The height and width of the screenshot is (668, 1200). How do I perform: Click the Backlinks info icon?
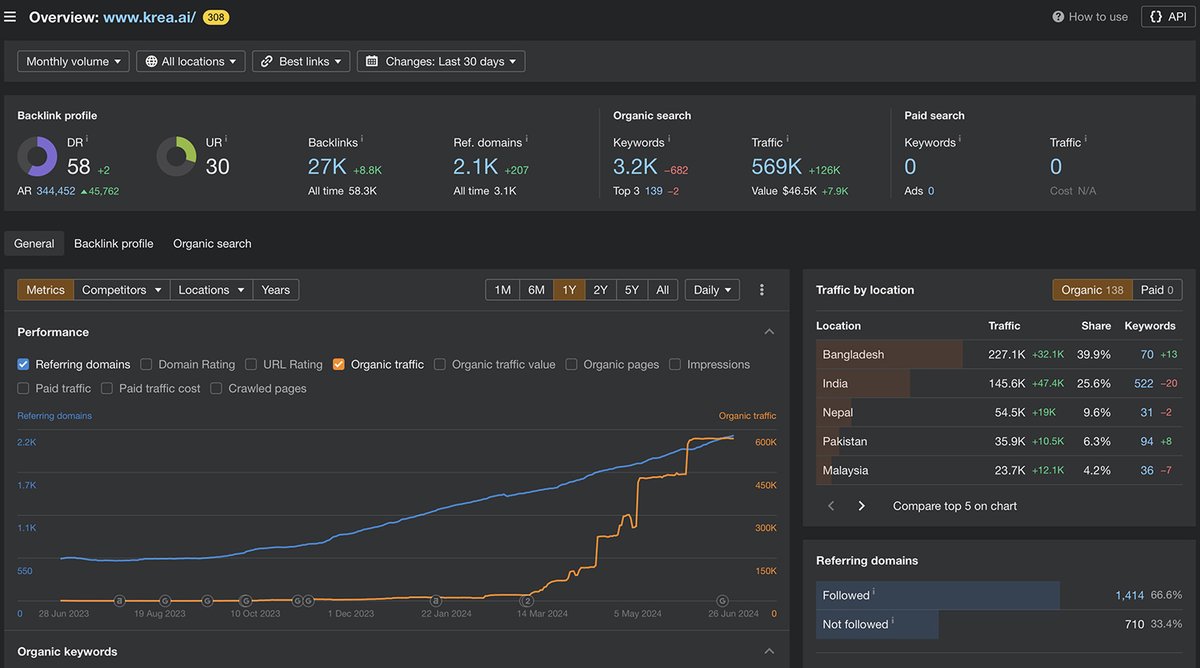[362, 139]
